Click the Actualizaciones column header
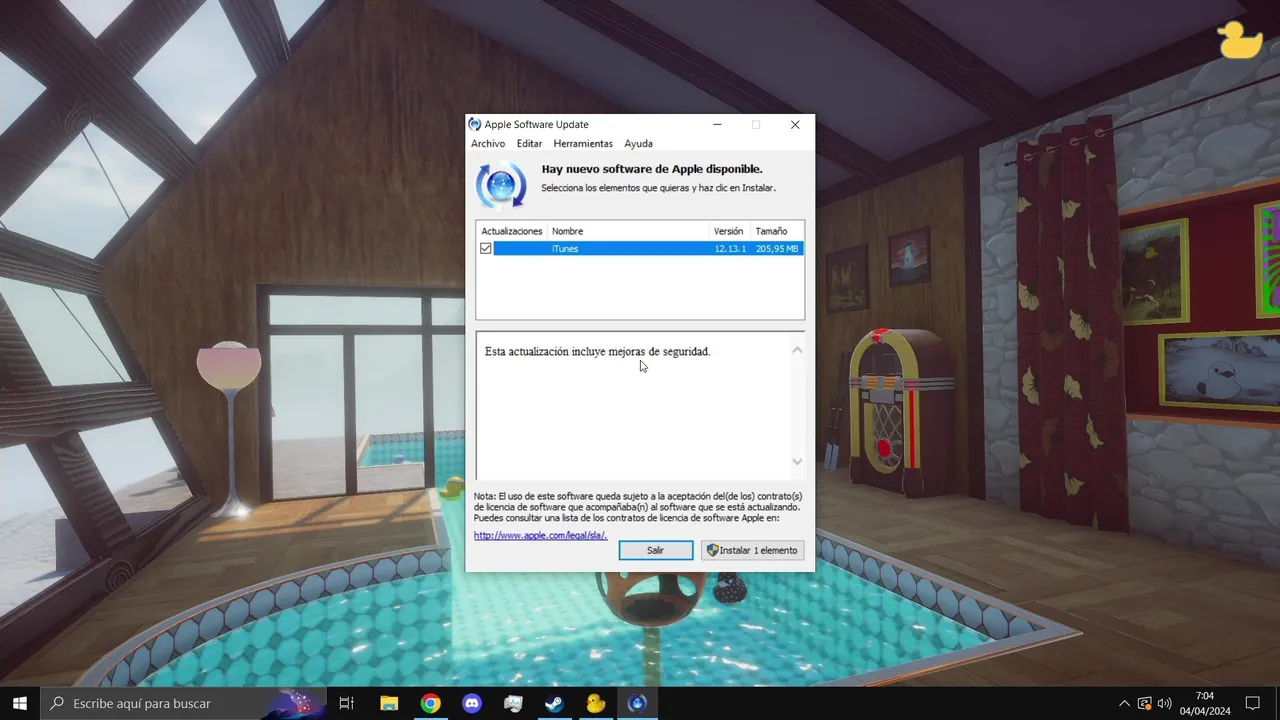1280x720 pixels. click(512, 231)
